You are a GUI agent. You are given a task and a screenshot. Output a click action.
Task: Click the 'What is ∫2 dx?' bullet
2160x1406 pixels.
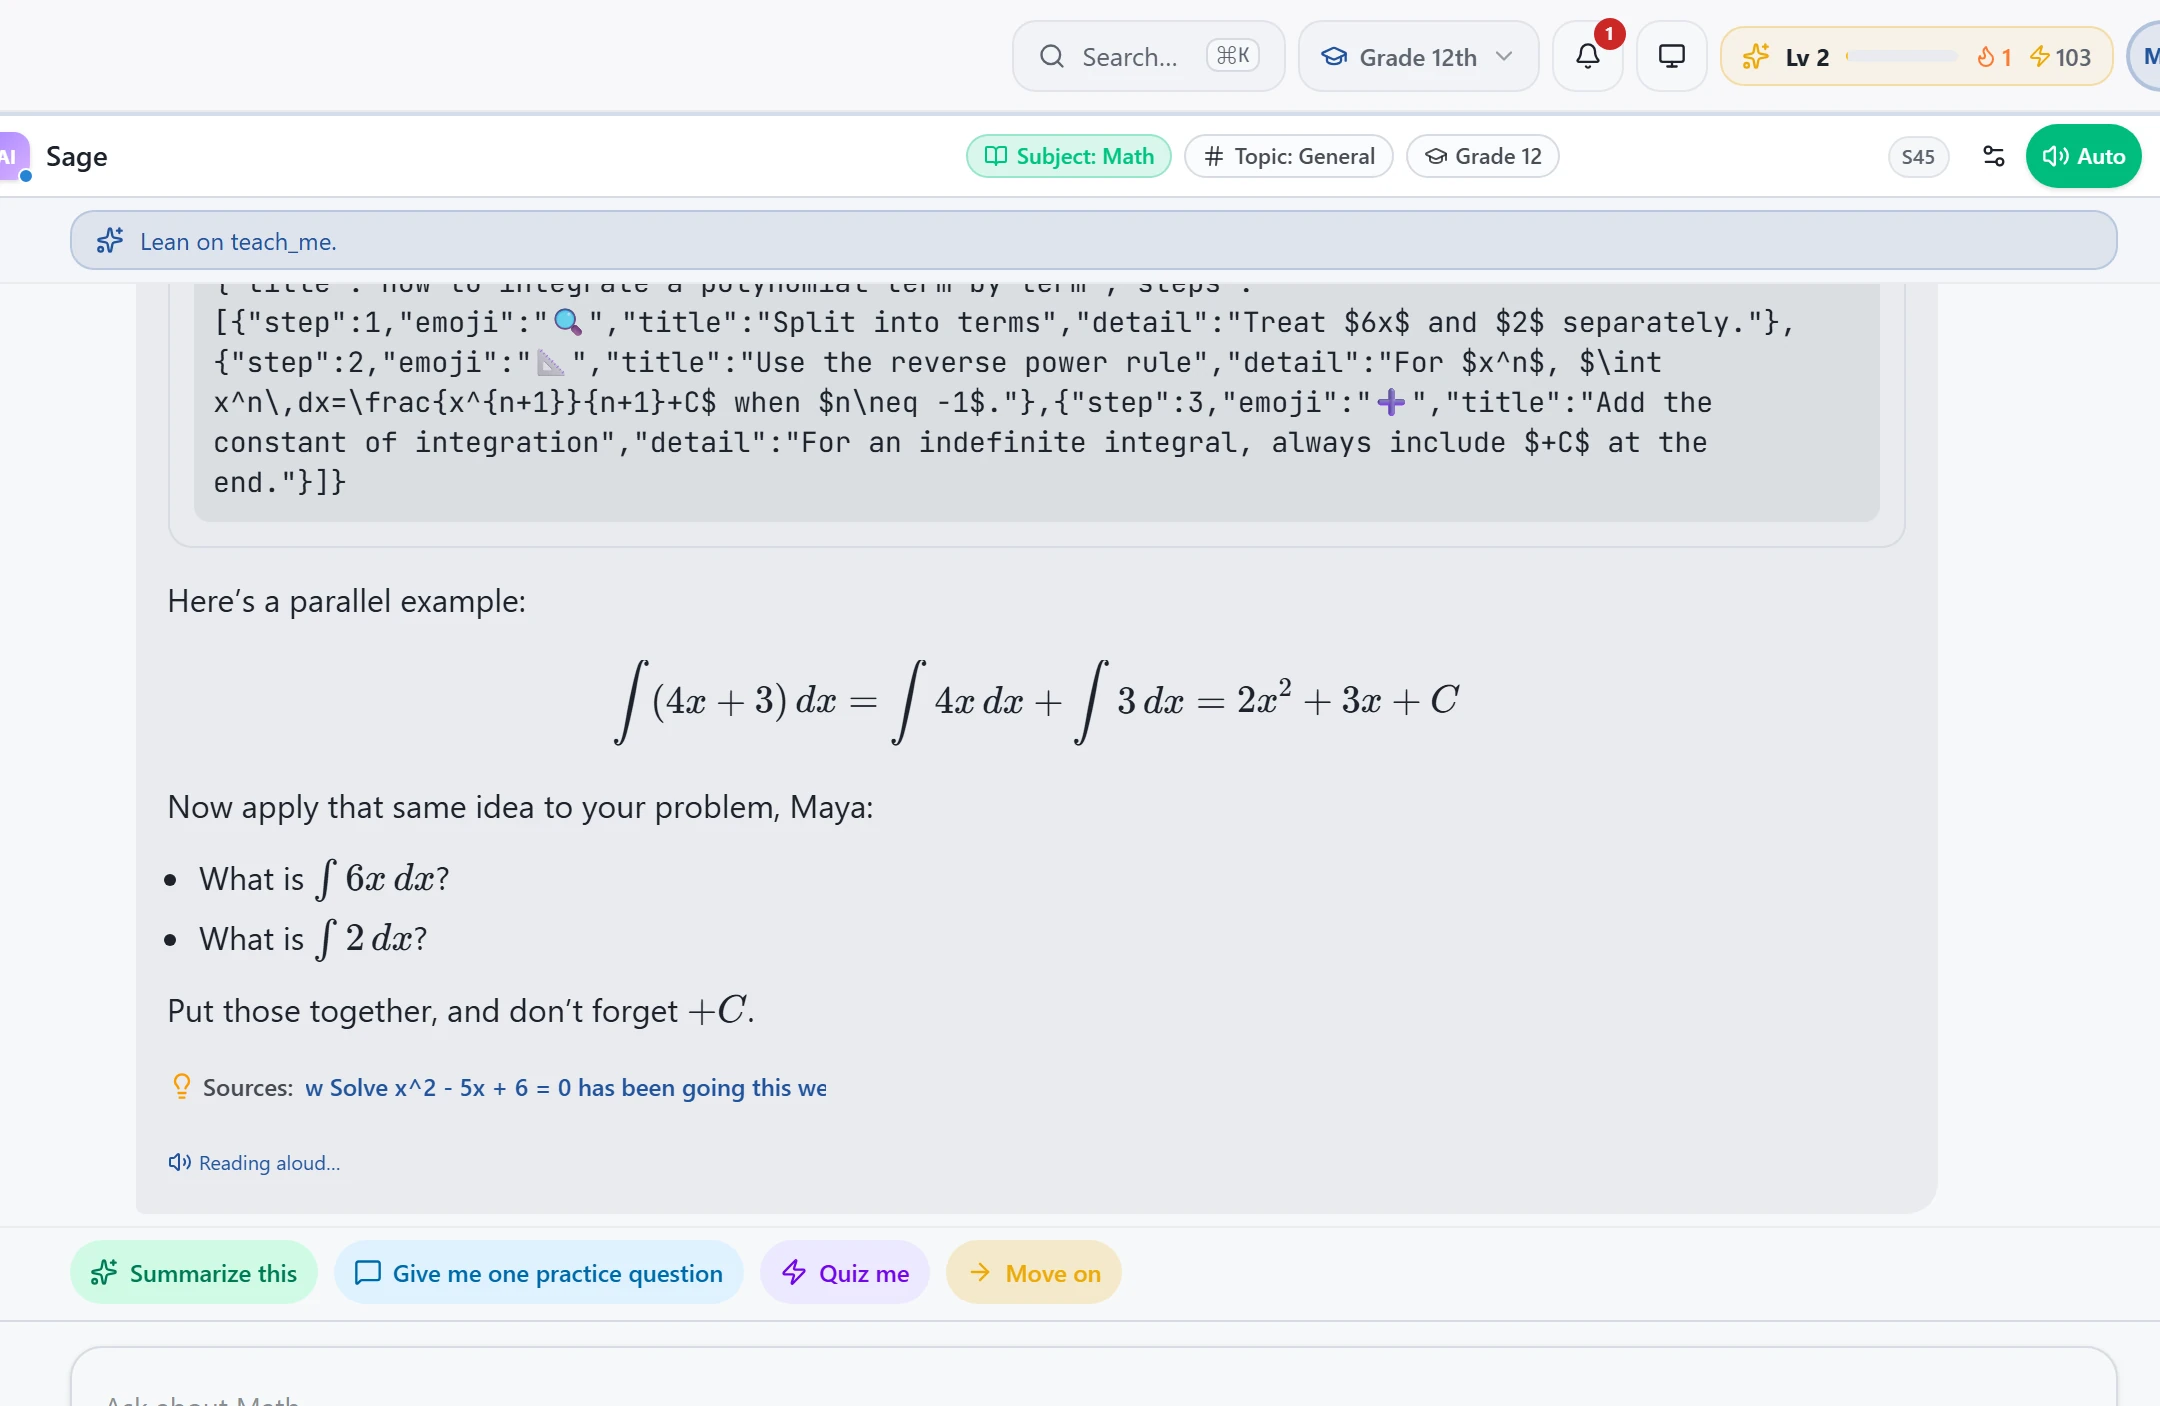pyautogui.click(x=313, y=939)
